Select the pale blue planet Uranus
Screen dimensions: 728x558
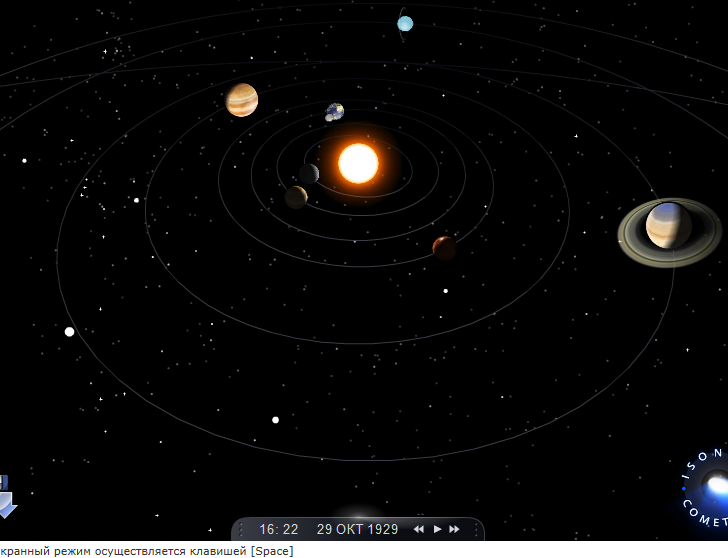[x=405, y=24]
